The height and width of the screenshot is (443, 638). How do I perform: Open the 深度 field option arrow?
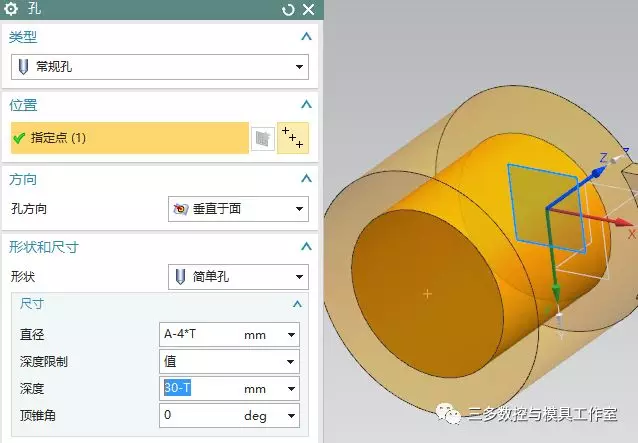[x=291, y=389]
